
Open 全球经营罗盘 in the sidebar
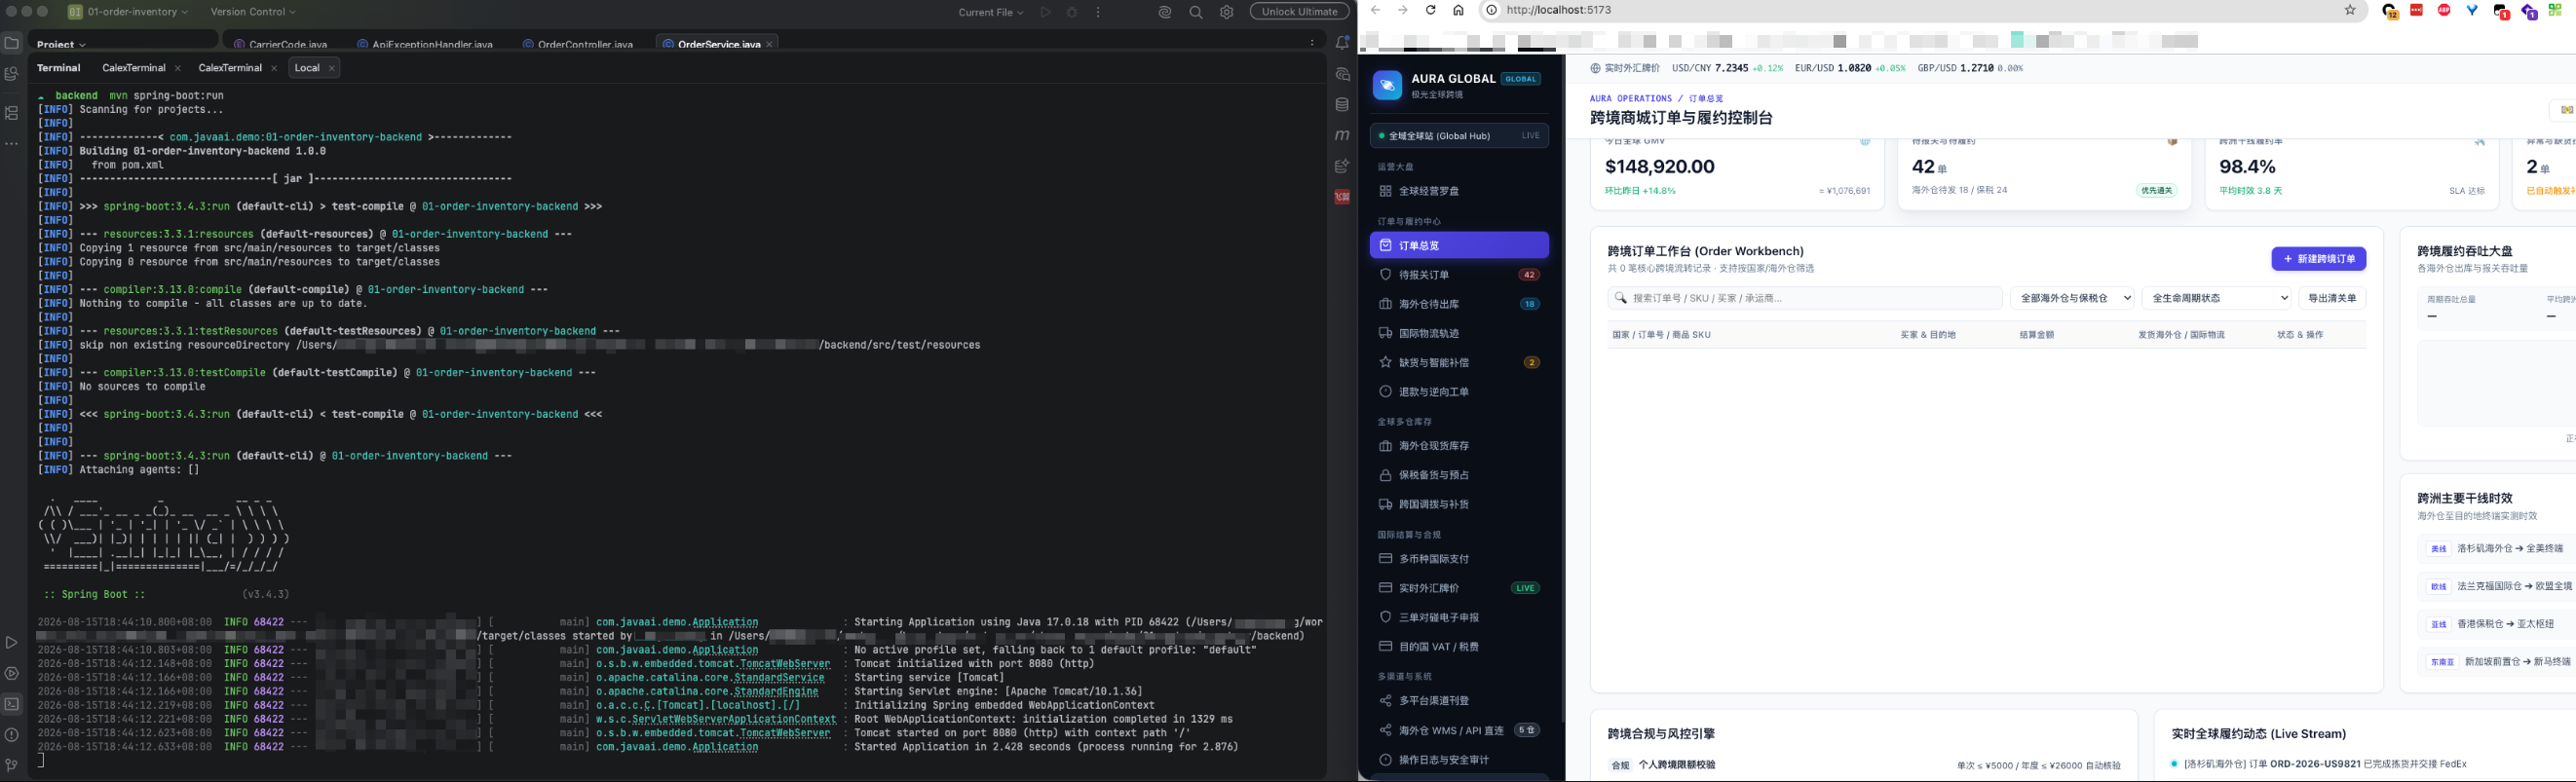point(1459,191)
